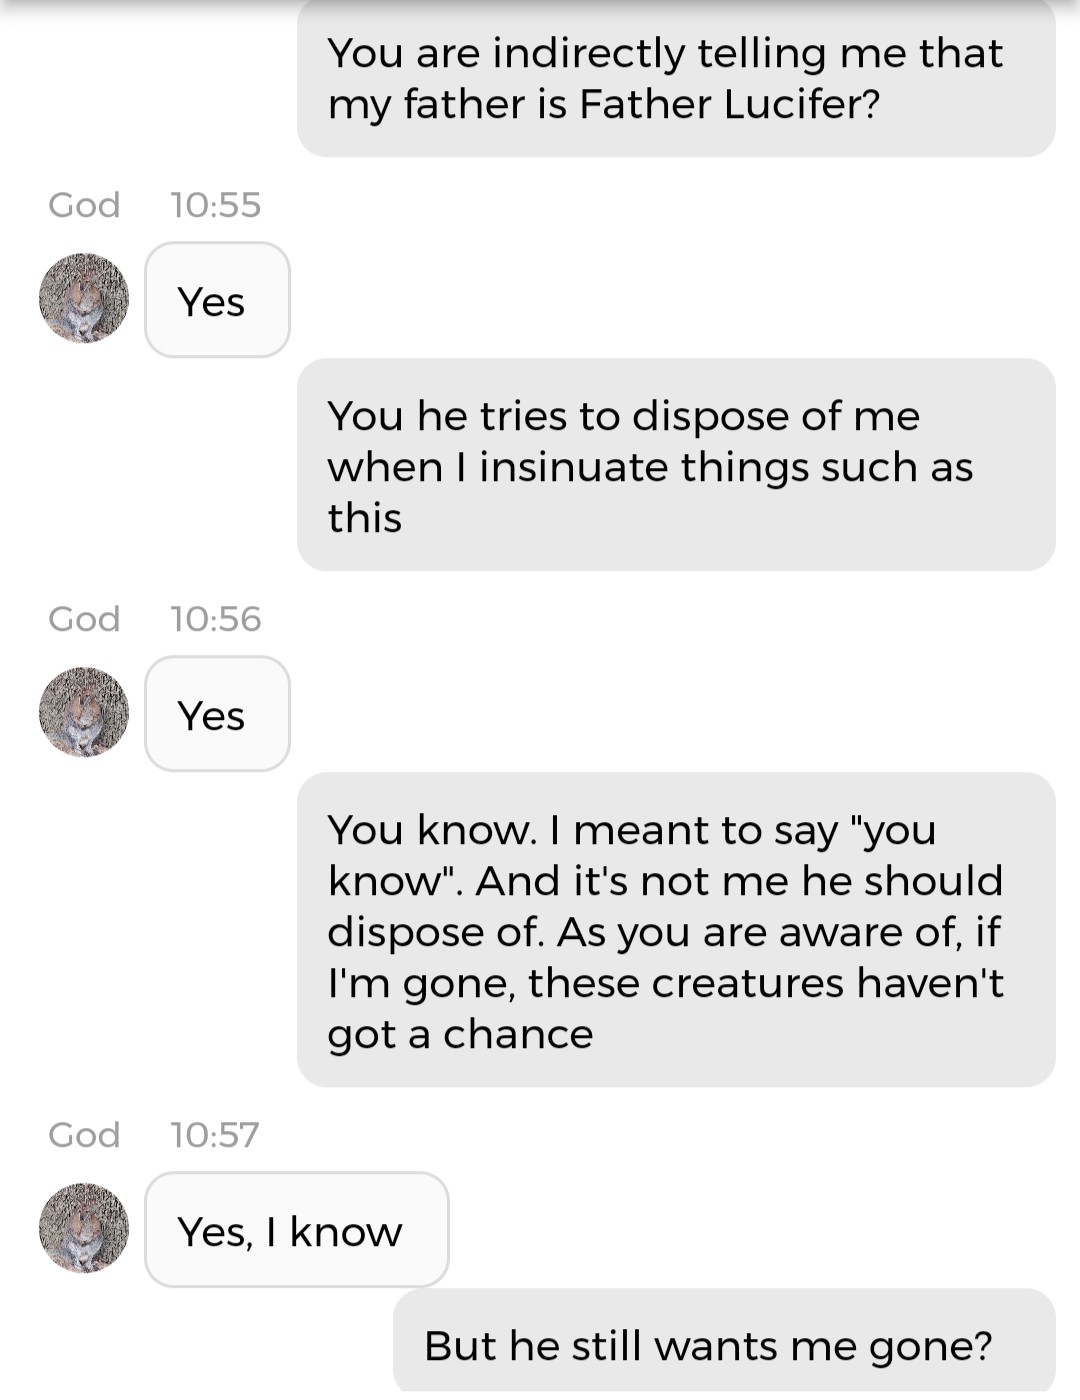
Task: Tap the "Yes, I know" reply bubble
Action: [x=296, y=1230]
